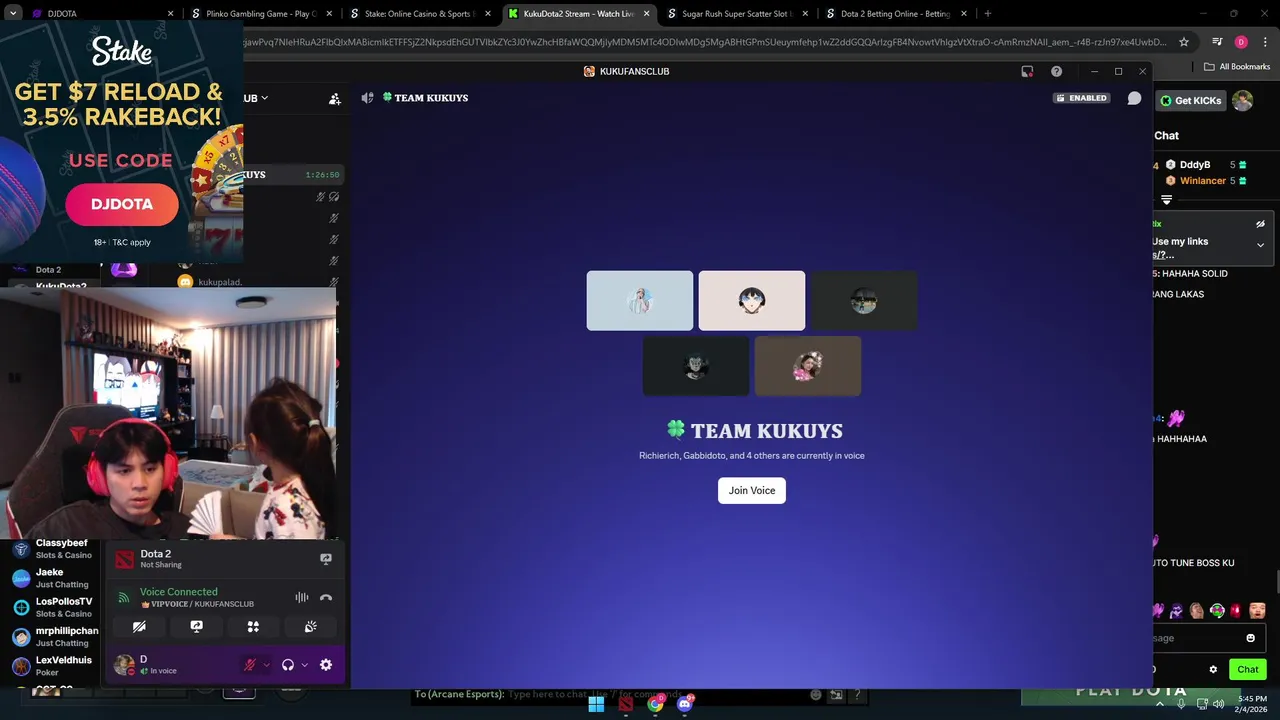Click the Join Voice button
The height and width of the screenshot is (720, 1280).
coord(752,490)
